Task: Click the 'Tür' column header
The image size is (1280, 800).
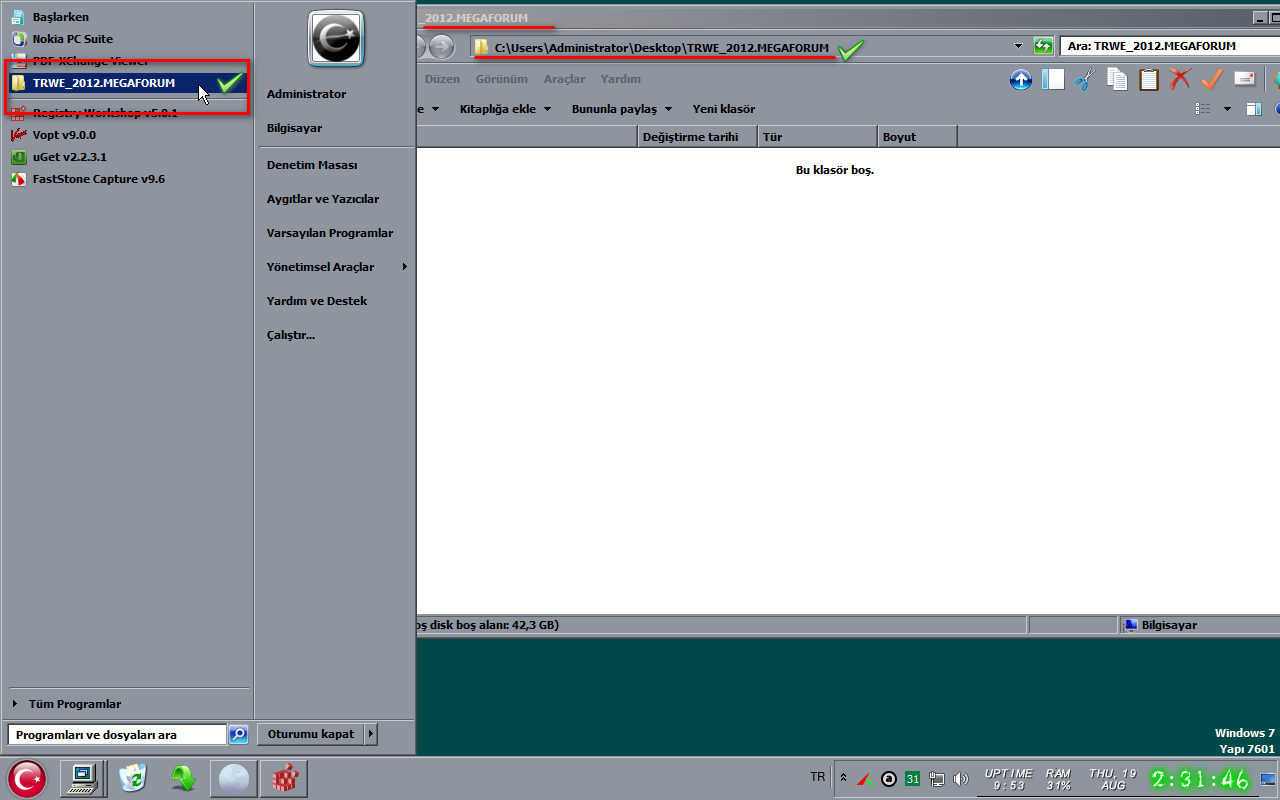Action: [x=818, y=137]
